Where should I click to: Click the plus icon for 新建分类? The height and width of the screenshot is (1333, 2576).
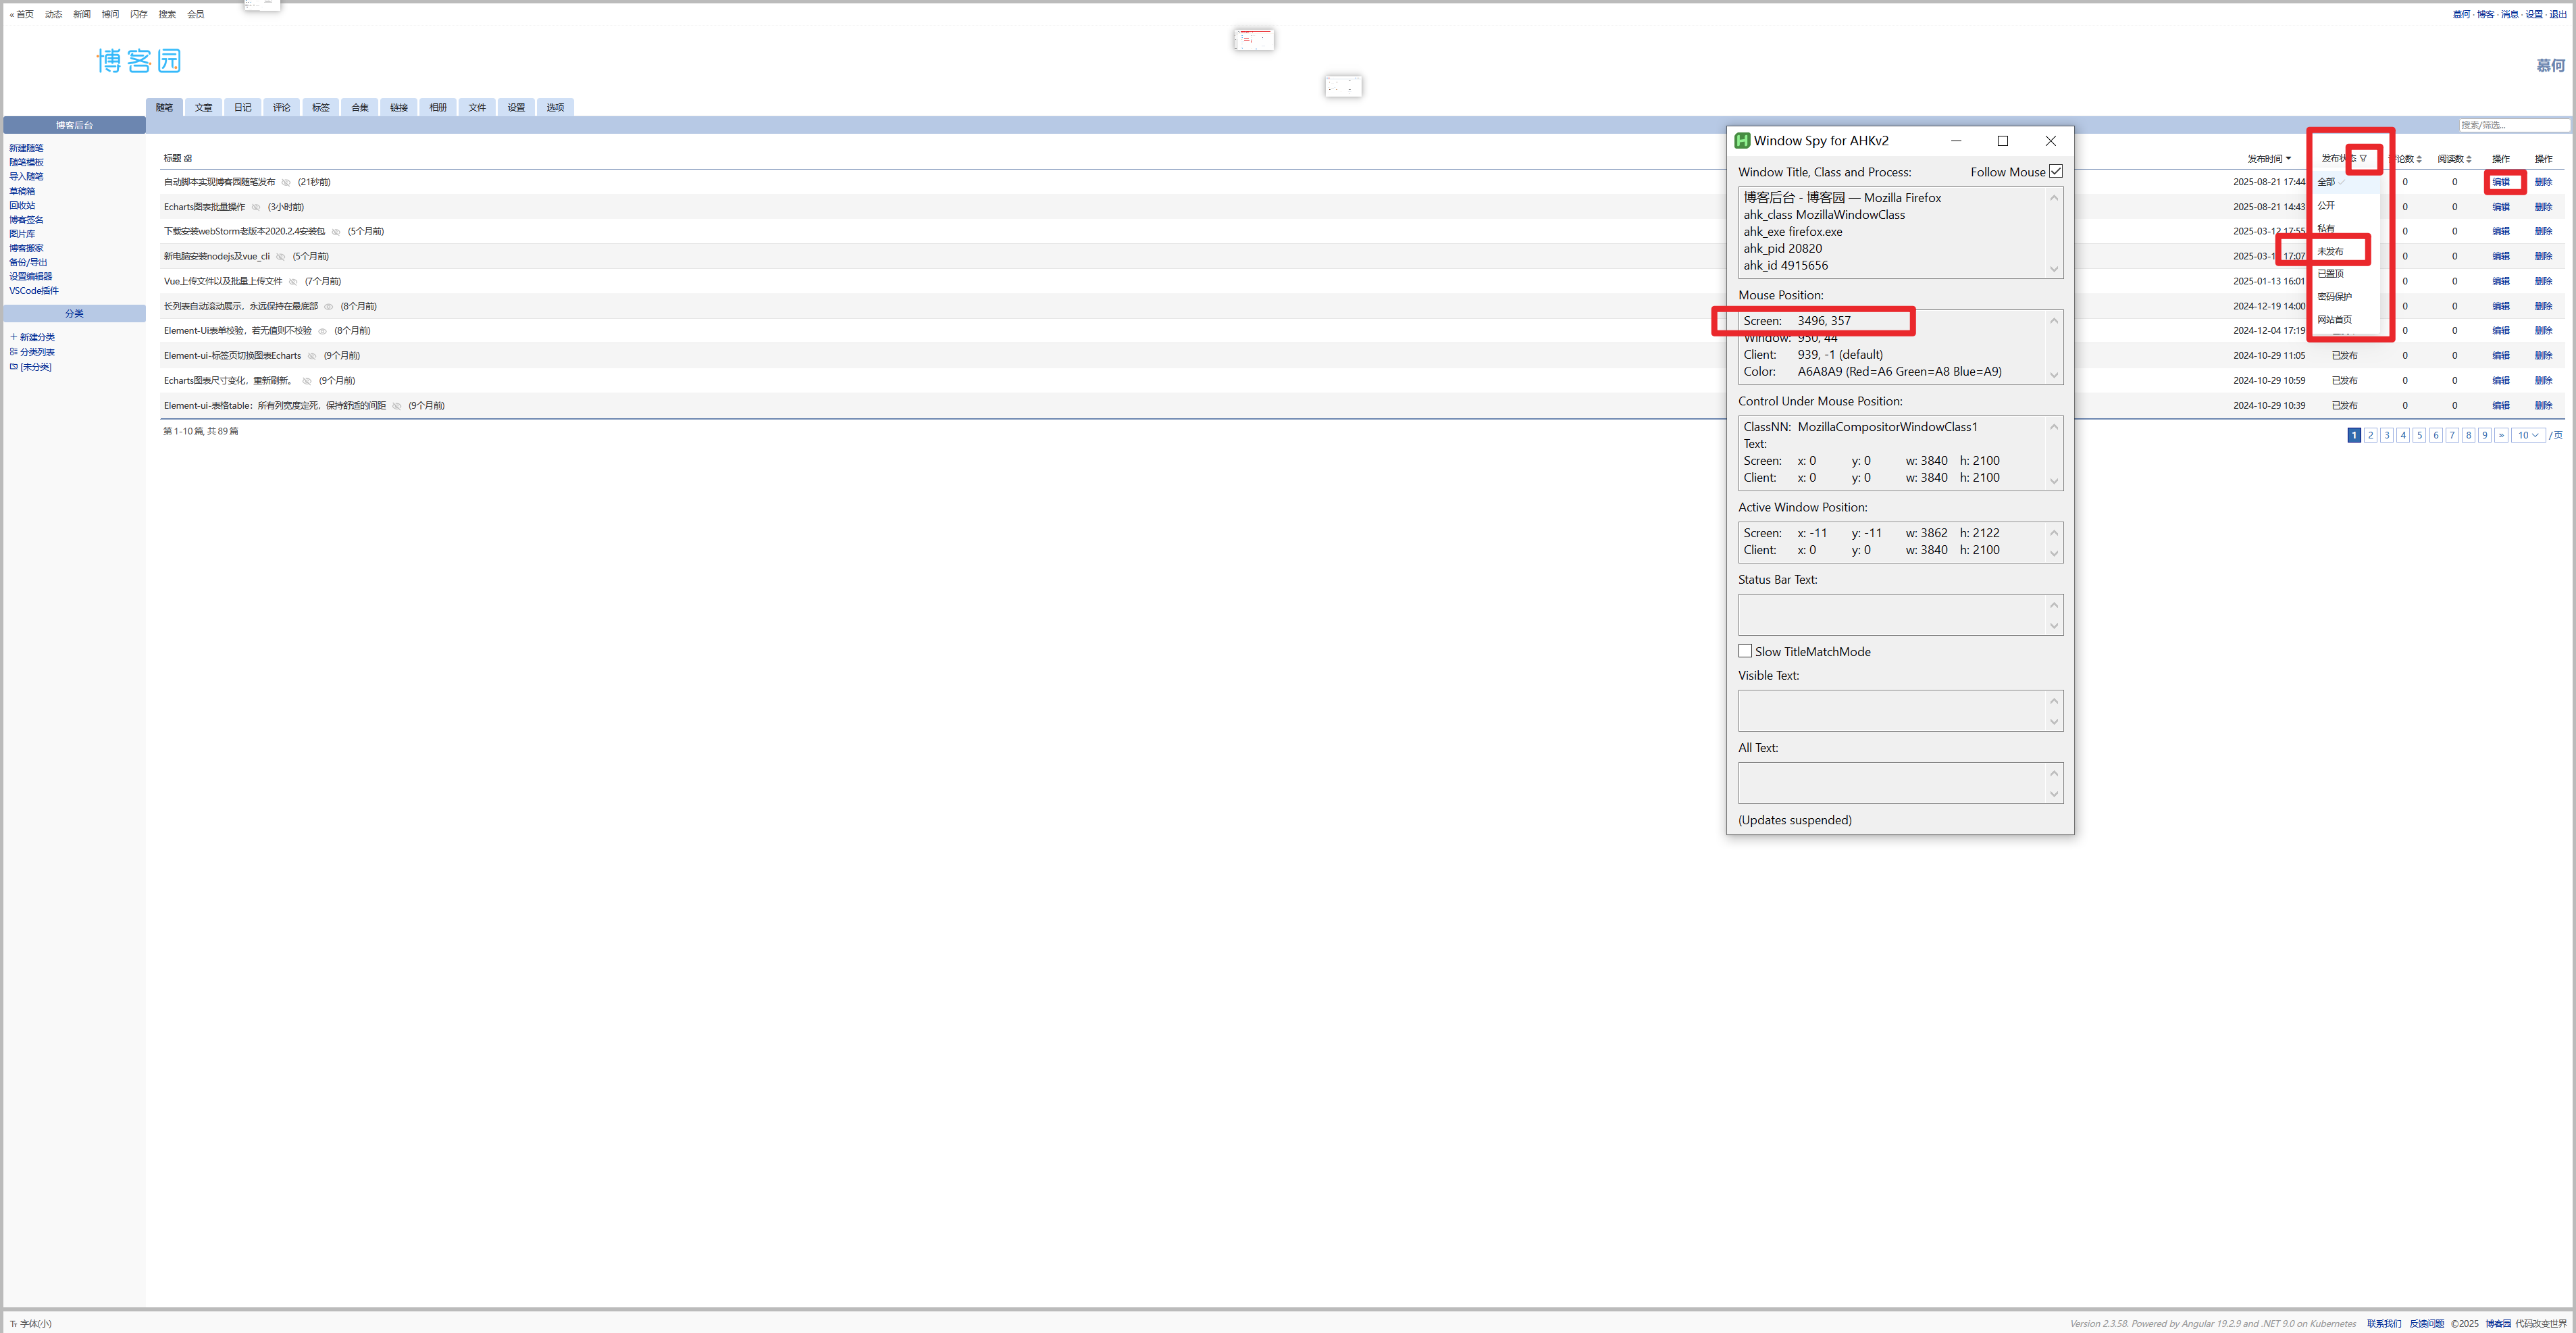14,338
